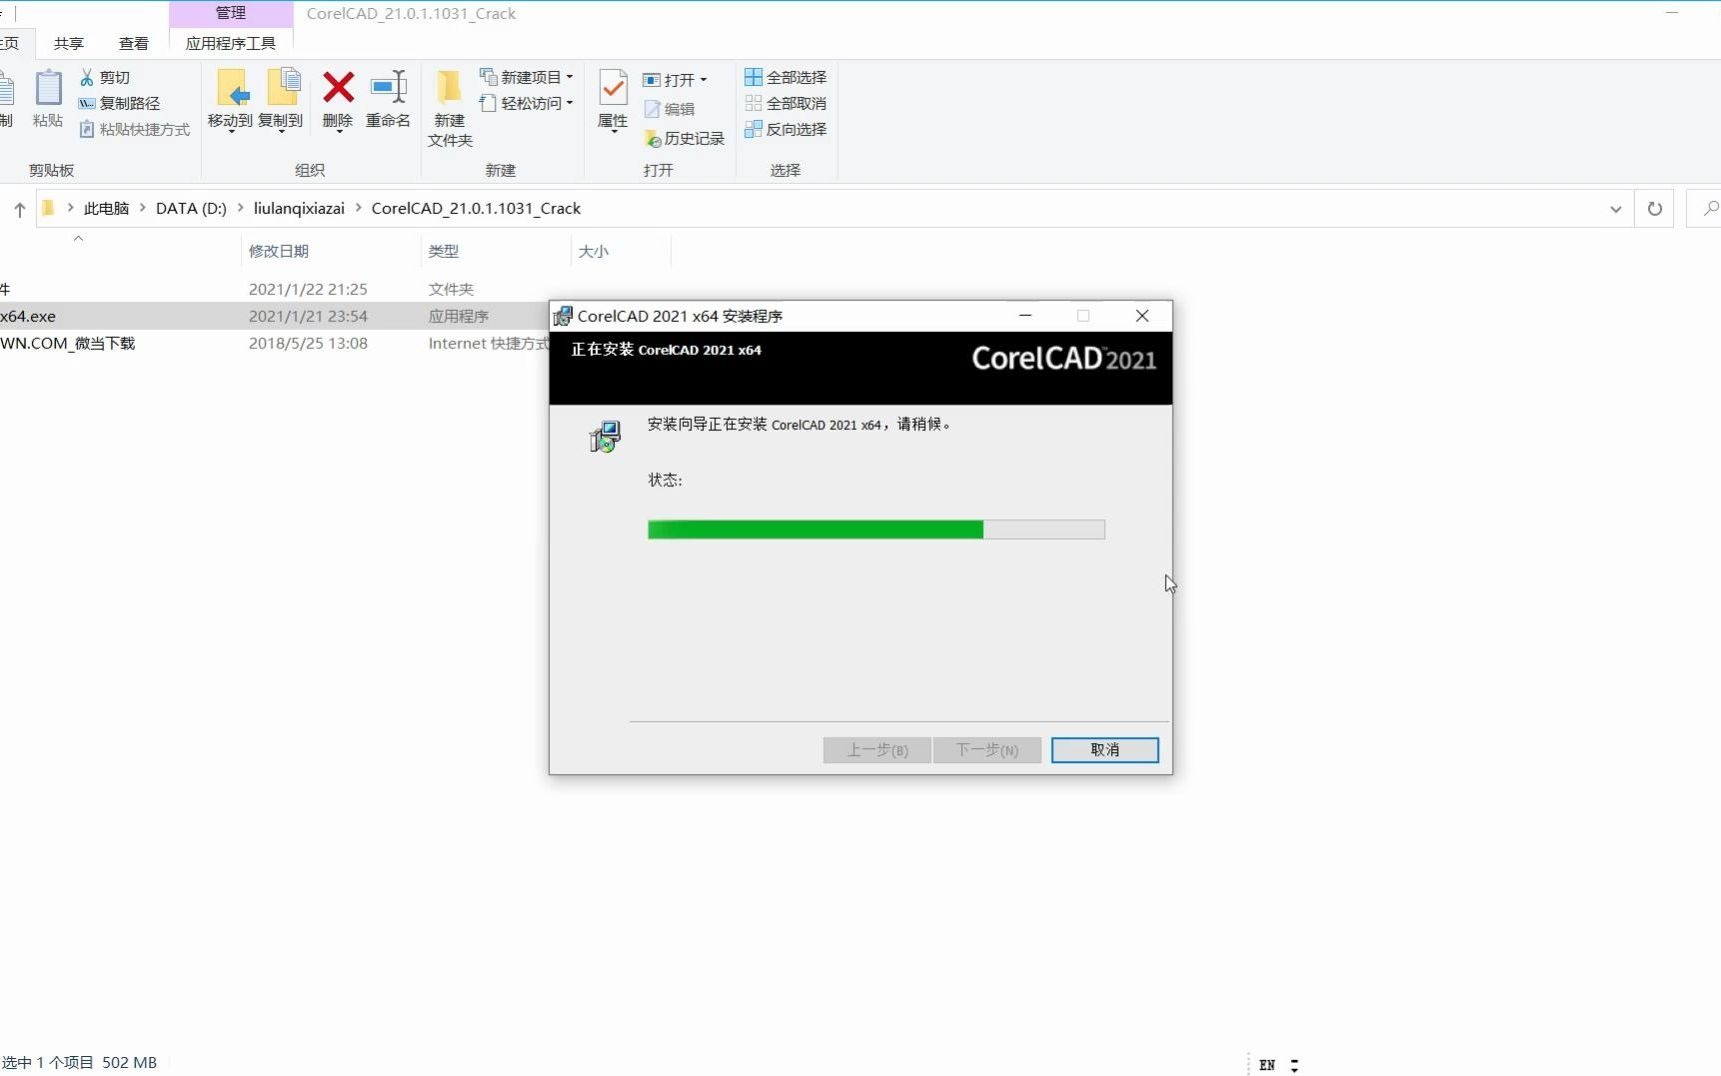1721x1076 pixels.
Task: Select the WN.COM_微当下载 shortcut row
Action: [275, 343]
